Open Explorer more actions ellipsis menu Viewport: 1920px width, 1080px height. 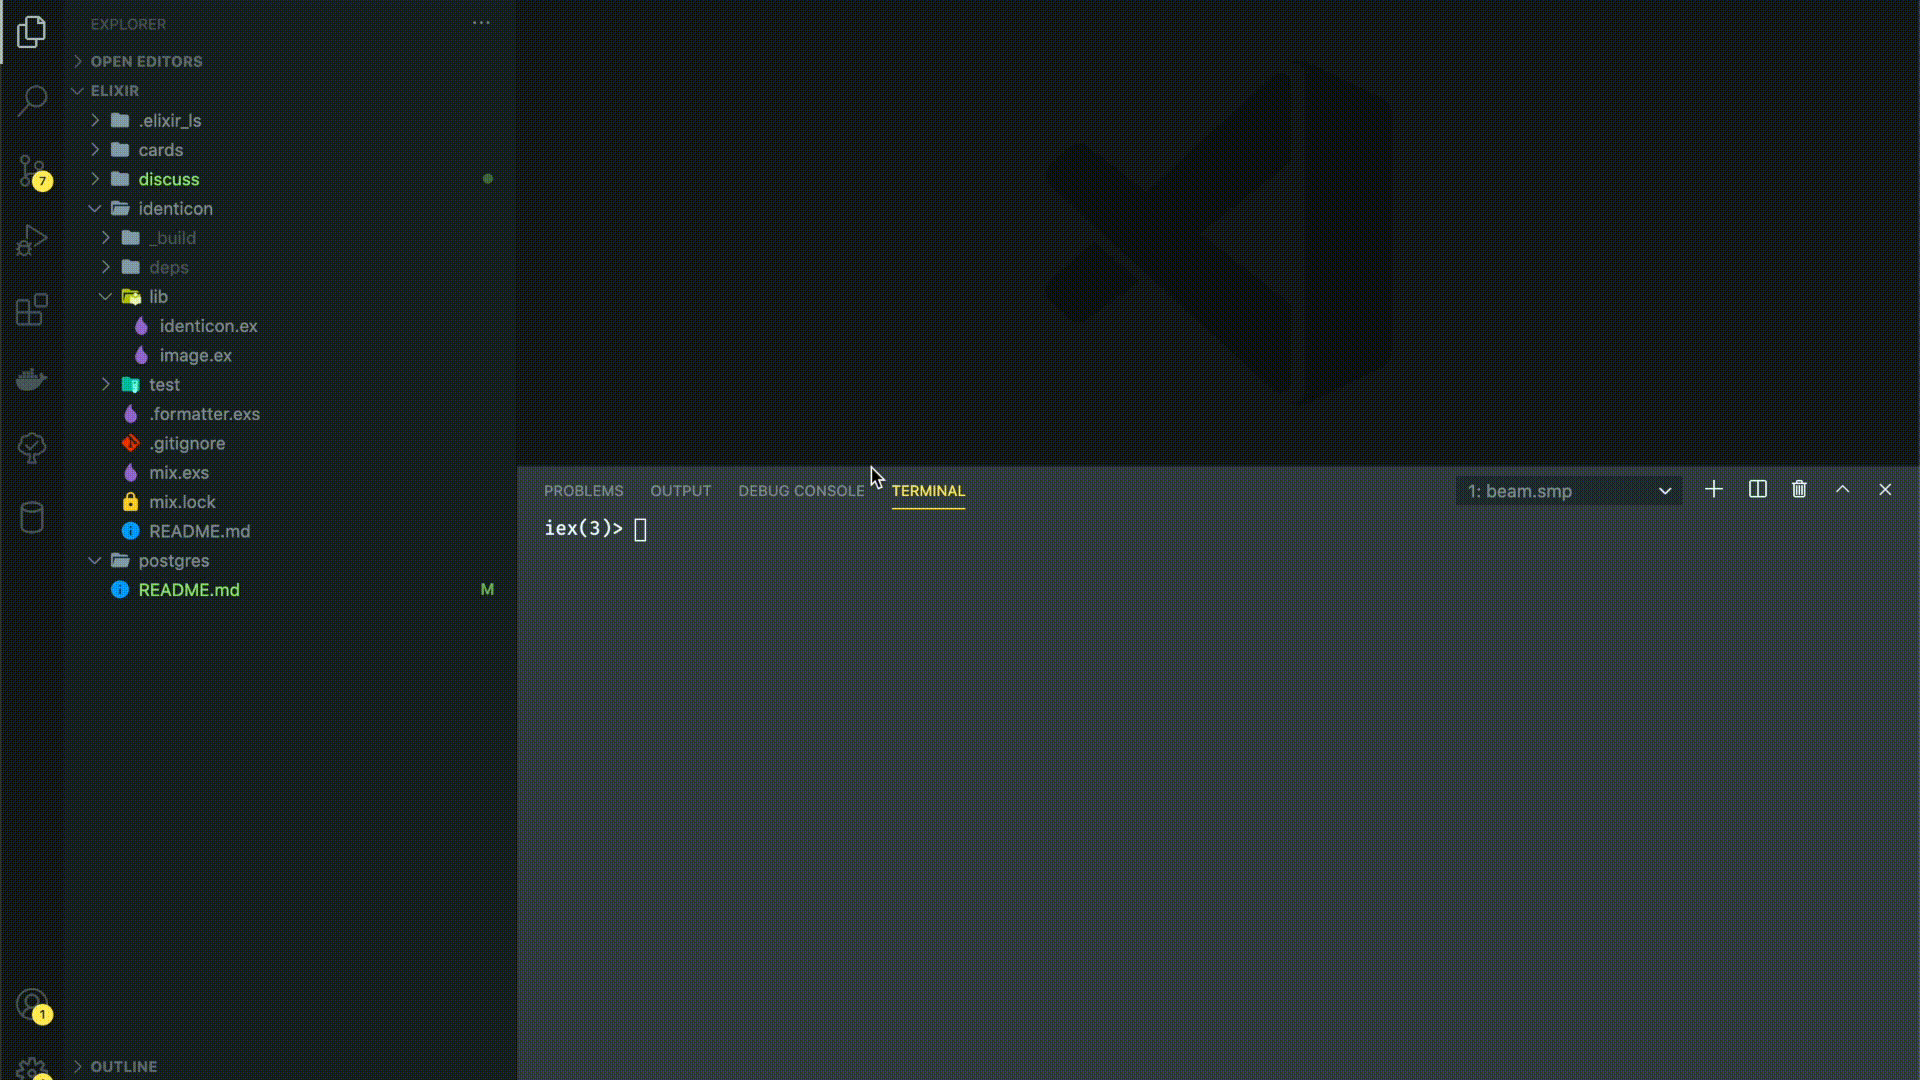pyautogui.click(x=481, y=23)
